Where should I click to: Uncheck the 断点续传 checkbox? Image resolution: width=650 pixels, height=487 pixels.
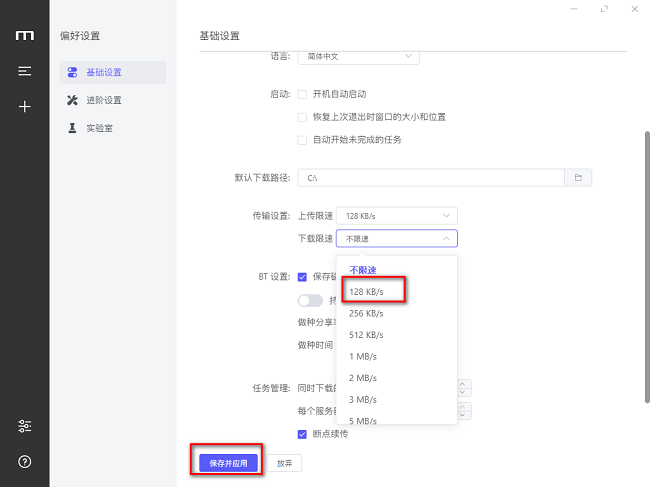302,433
